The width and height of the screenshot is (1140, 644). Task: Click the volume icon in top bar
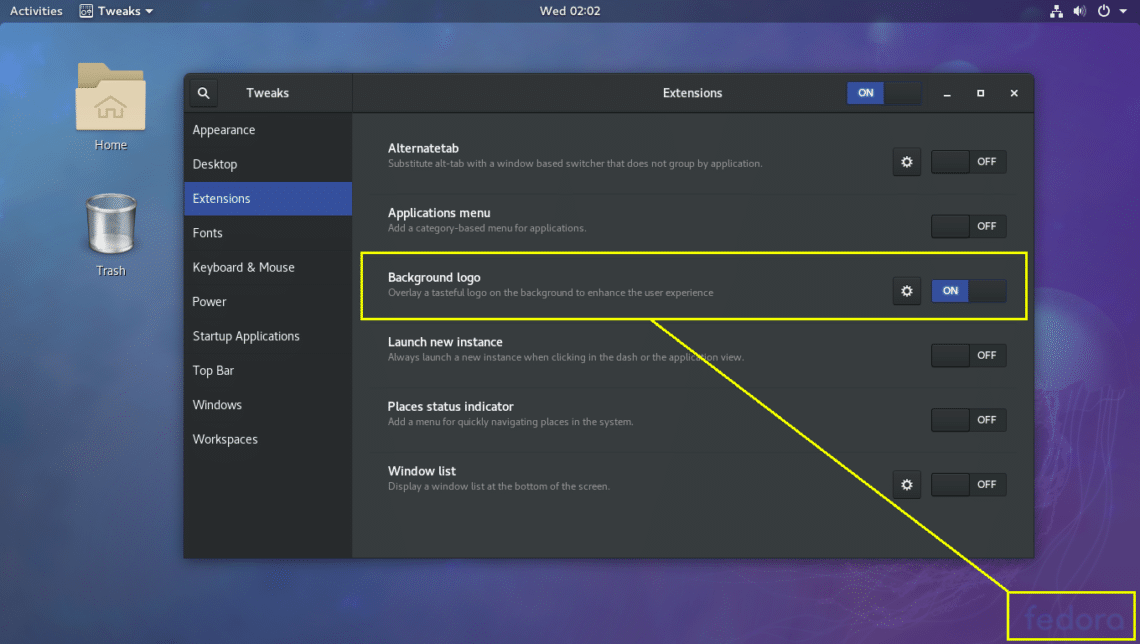tap(1078, 11)
